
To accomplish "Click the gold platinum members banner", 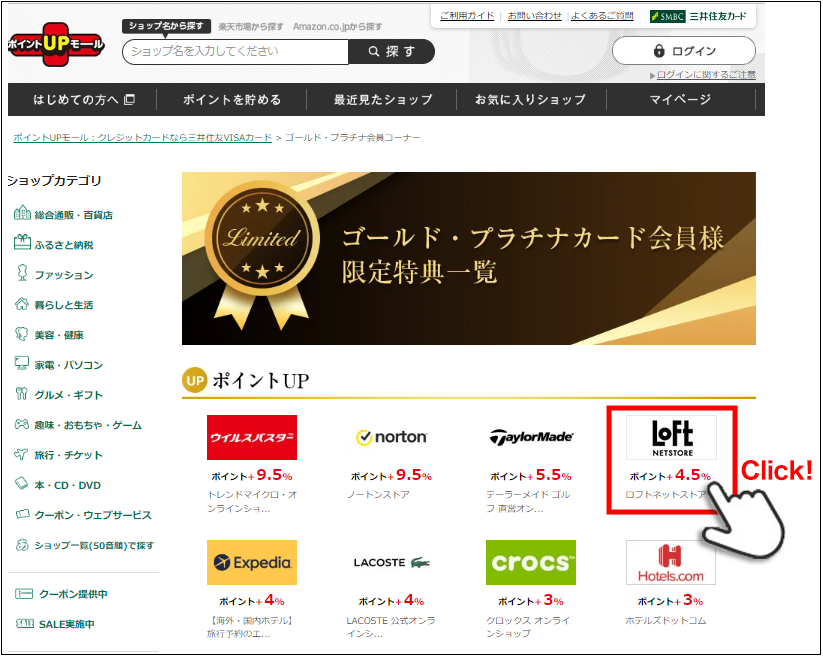I will [469, 258].
